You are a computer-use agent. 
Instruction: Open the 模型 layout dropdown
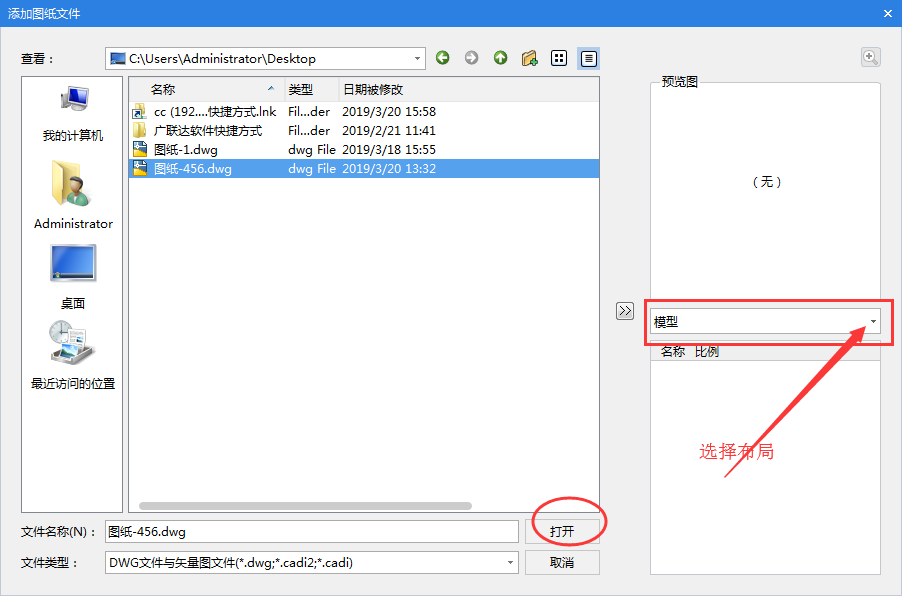tap(873, 322)
